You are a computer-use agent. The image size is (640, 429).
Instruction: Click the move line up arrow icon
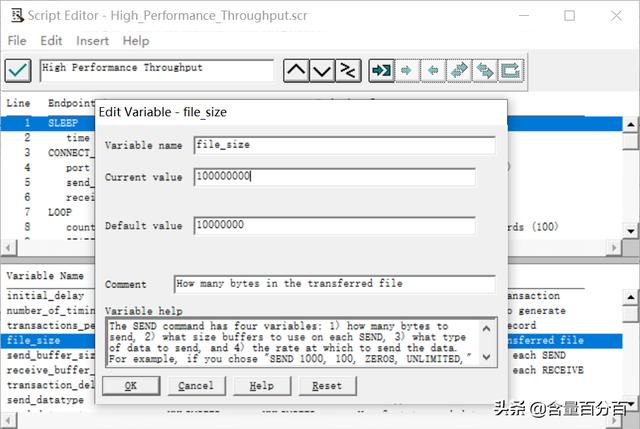point(296,71)
